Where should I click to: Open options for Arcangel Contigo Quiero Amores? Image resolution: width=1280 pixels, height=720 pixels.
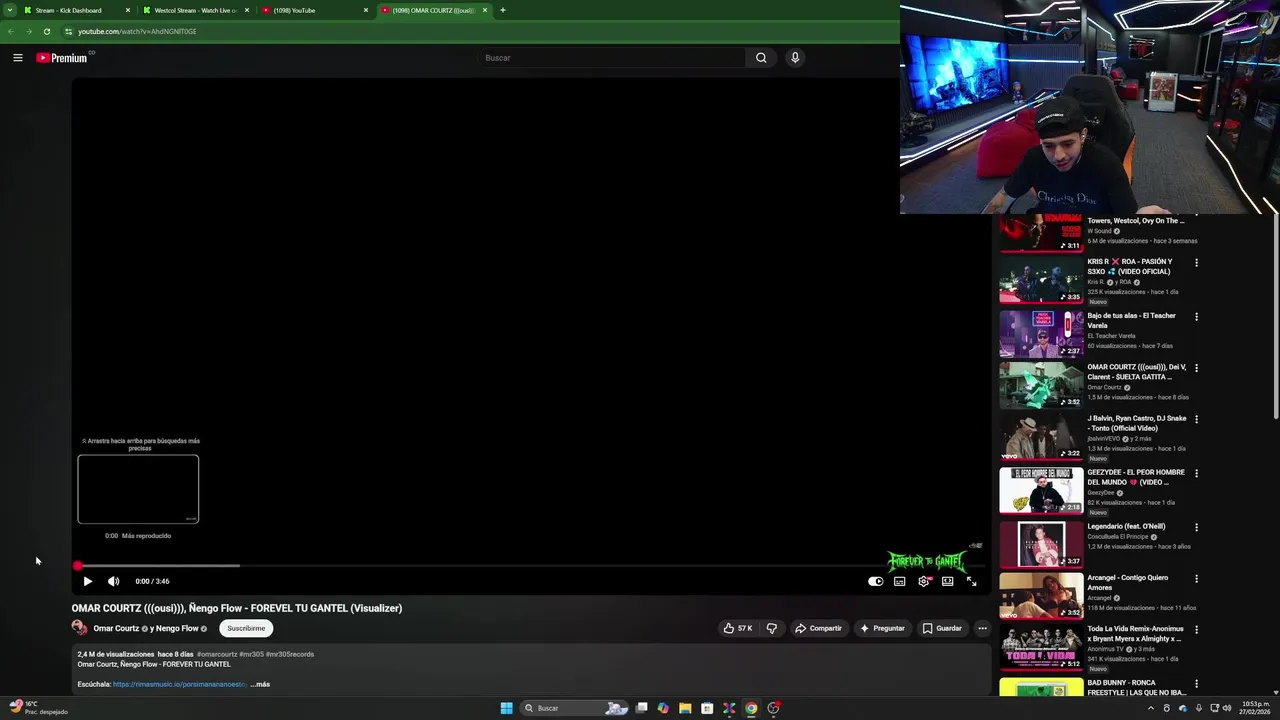coord(1196,578)
